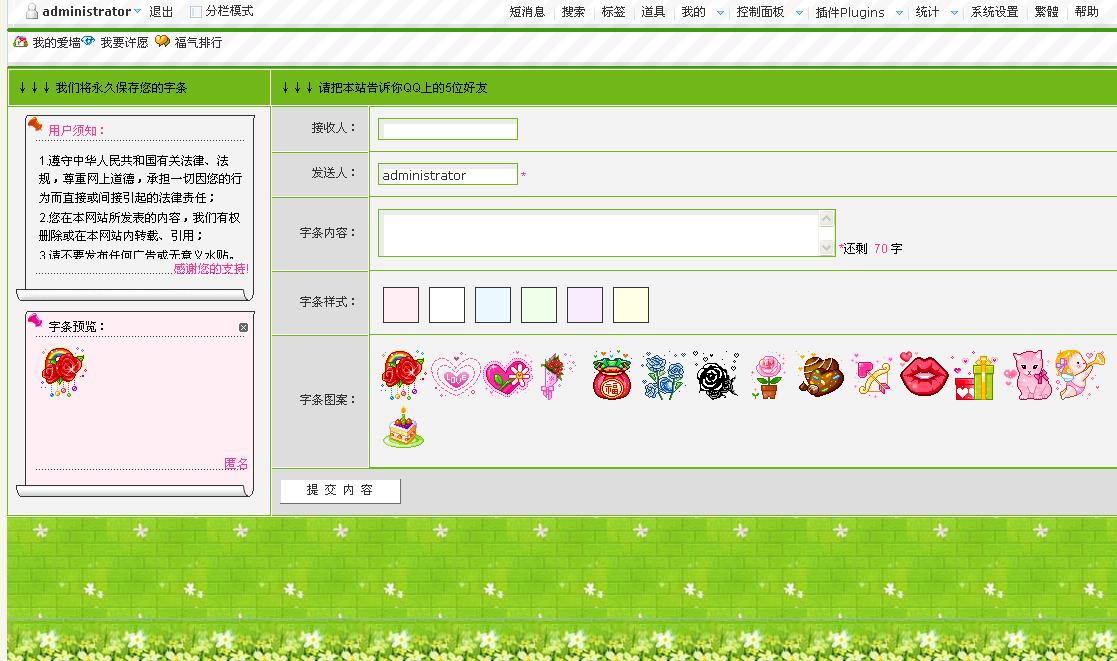The image size is (1117, 661).
Task: Expand the 控制面板 dropdown arrow
Action: coord(799,13)
